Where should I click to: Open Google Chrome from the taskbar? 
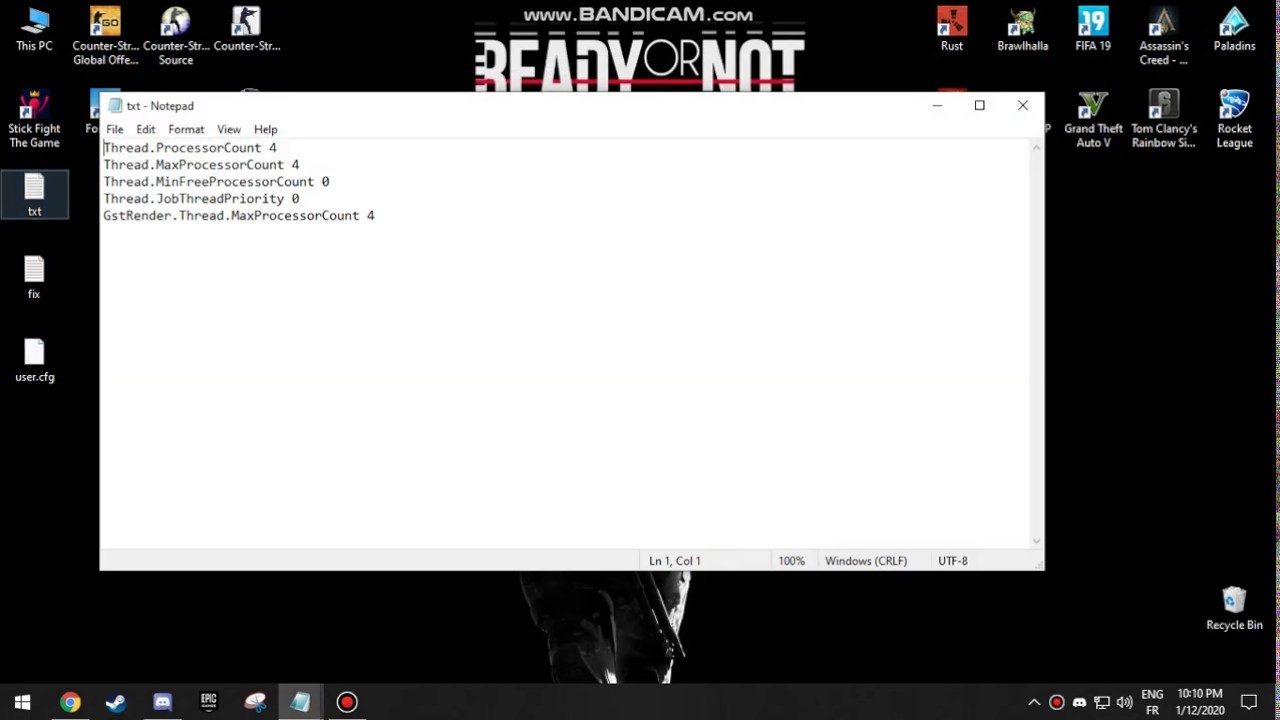[x=69, y=702]
